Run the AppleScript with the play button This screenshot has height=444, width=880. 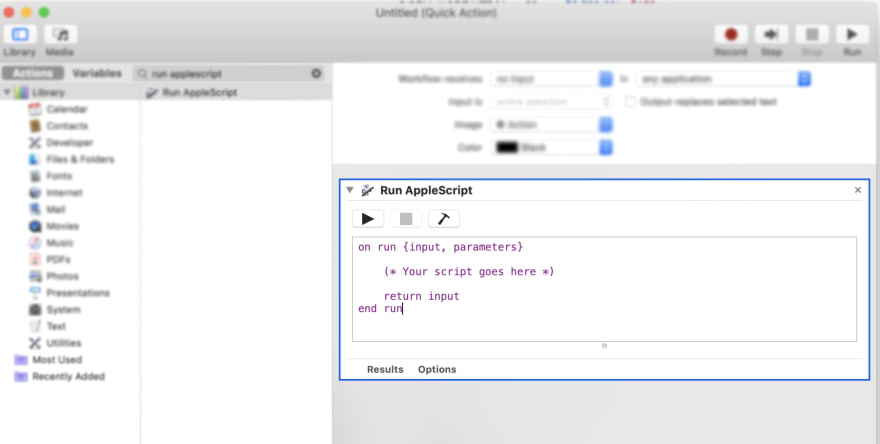tap(368, 218)
